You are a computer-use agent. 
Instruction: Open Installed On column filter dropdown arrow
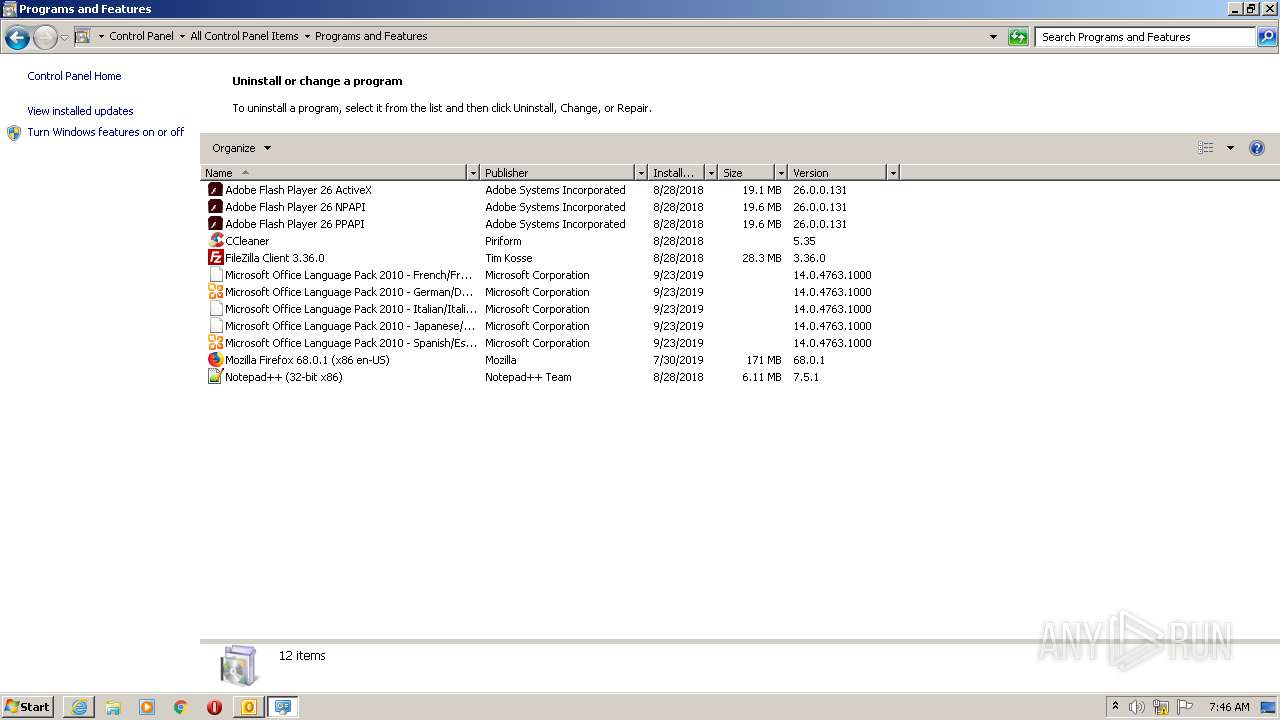[711, 173]
